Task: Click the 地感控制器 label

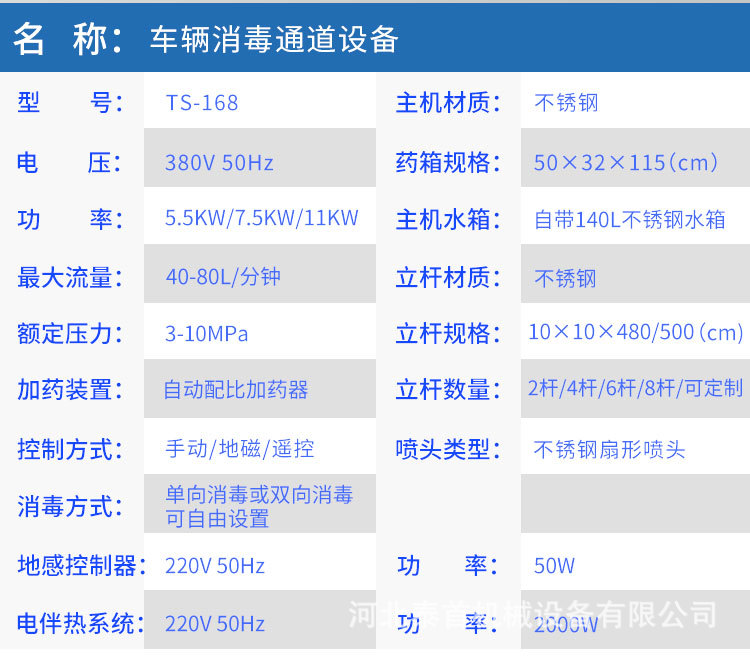Action: pos(76,566)
